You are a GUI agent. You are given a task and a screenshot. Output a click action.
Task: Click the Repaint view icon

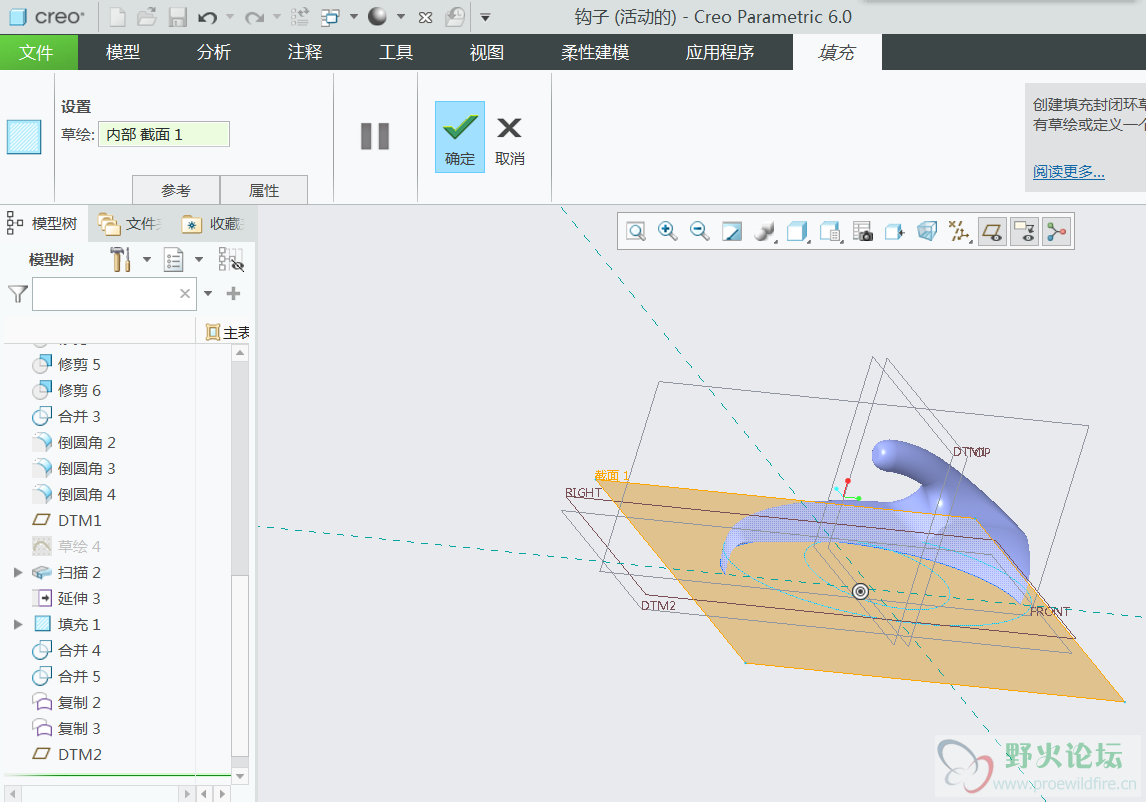pos(732,232)
